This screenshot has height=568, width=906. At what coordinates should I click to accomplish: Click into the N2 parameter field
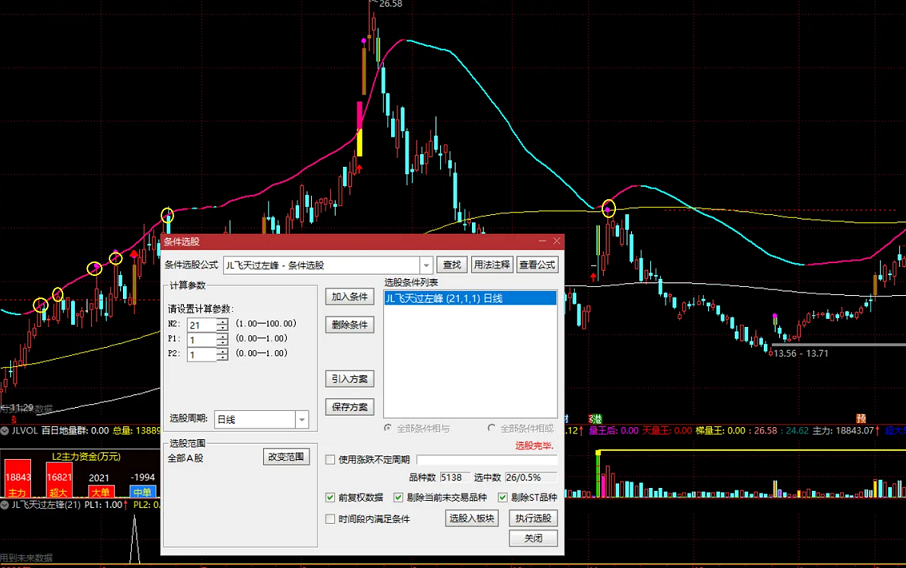click(x=202, y=325)
